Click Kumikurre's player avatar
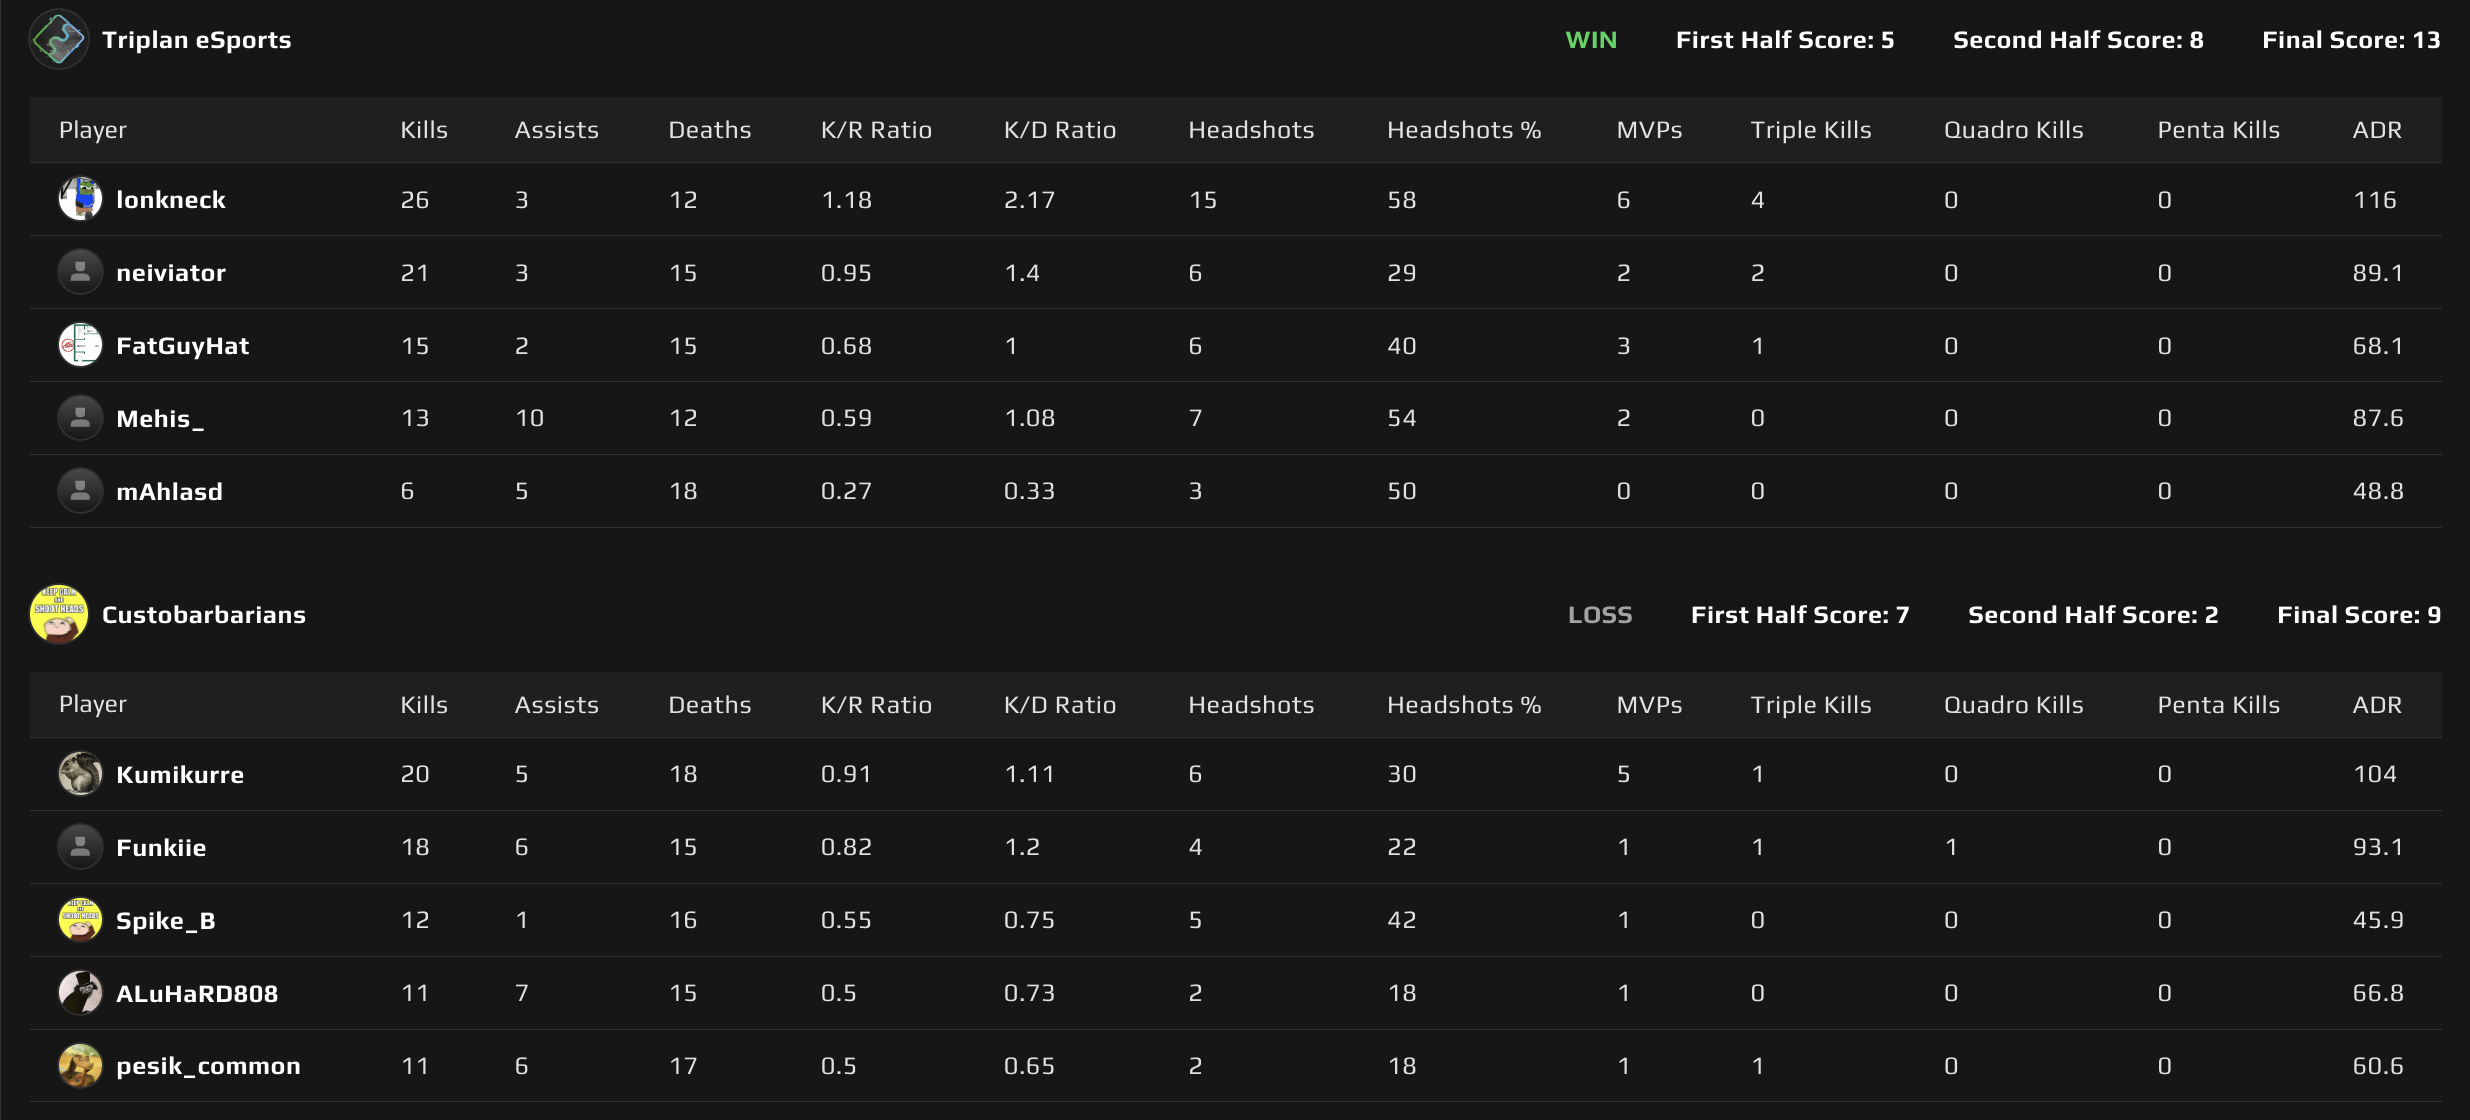 (80, 773)
